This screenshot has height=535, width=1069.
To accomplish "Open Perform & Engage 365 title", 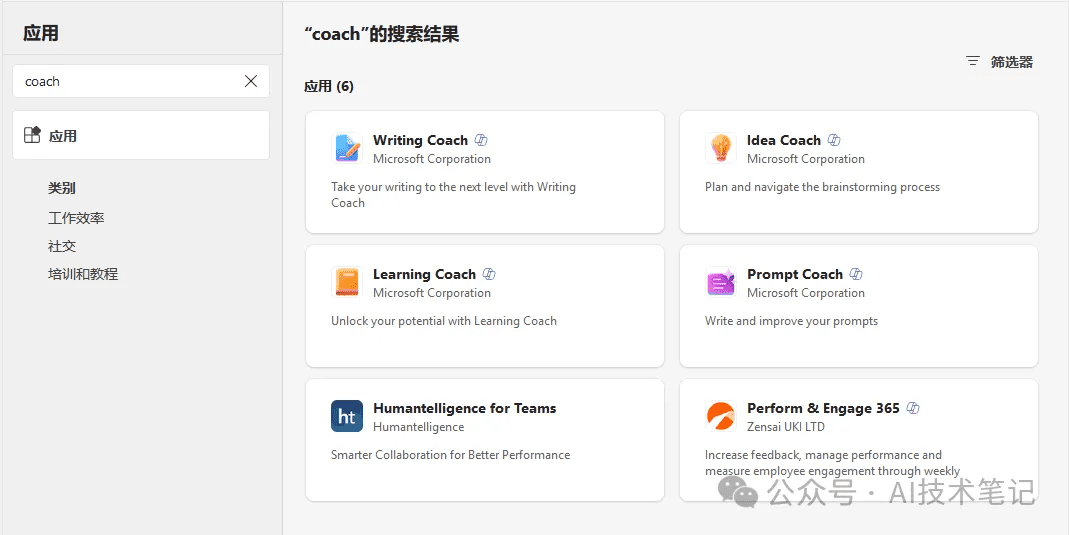I will click(824, 408).
